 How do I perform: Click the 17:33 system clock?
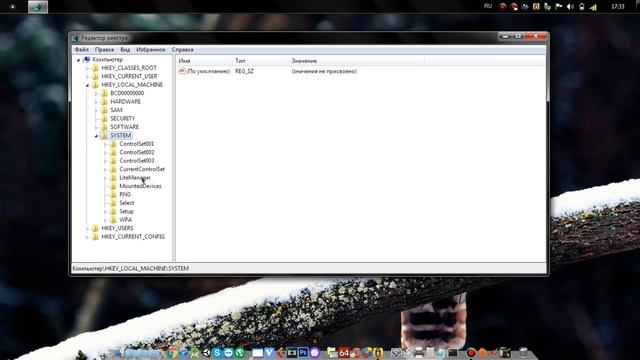click(618, 7)
